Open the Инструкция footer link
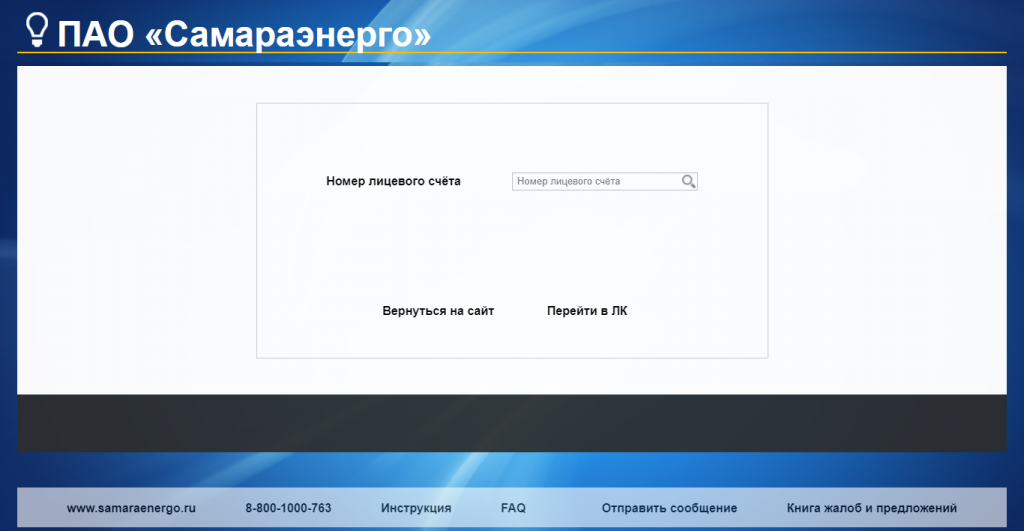The width and height of the screenshot is (1024, 531). (416, 508)
